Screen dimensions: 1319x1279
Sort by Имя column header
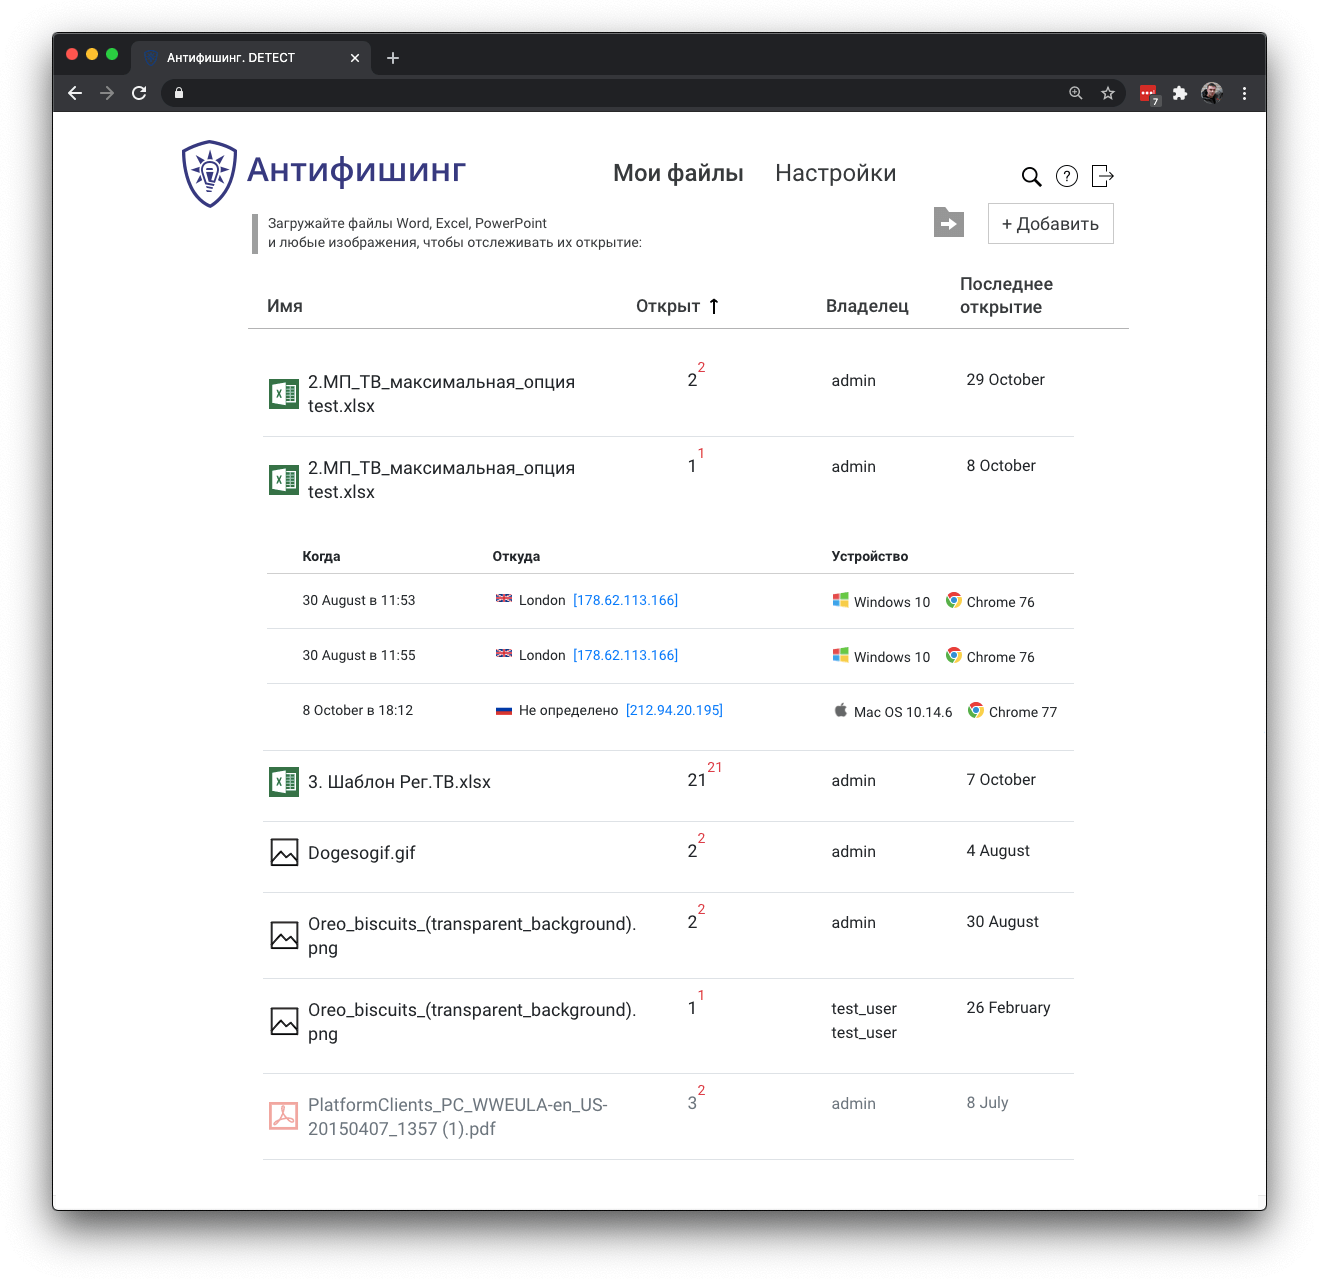(285, 306)
